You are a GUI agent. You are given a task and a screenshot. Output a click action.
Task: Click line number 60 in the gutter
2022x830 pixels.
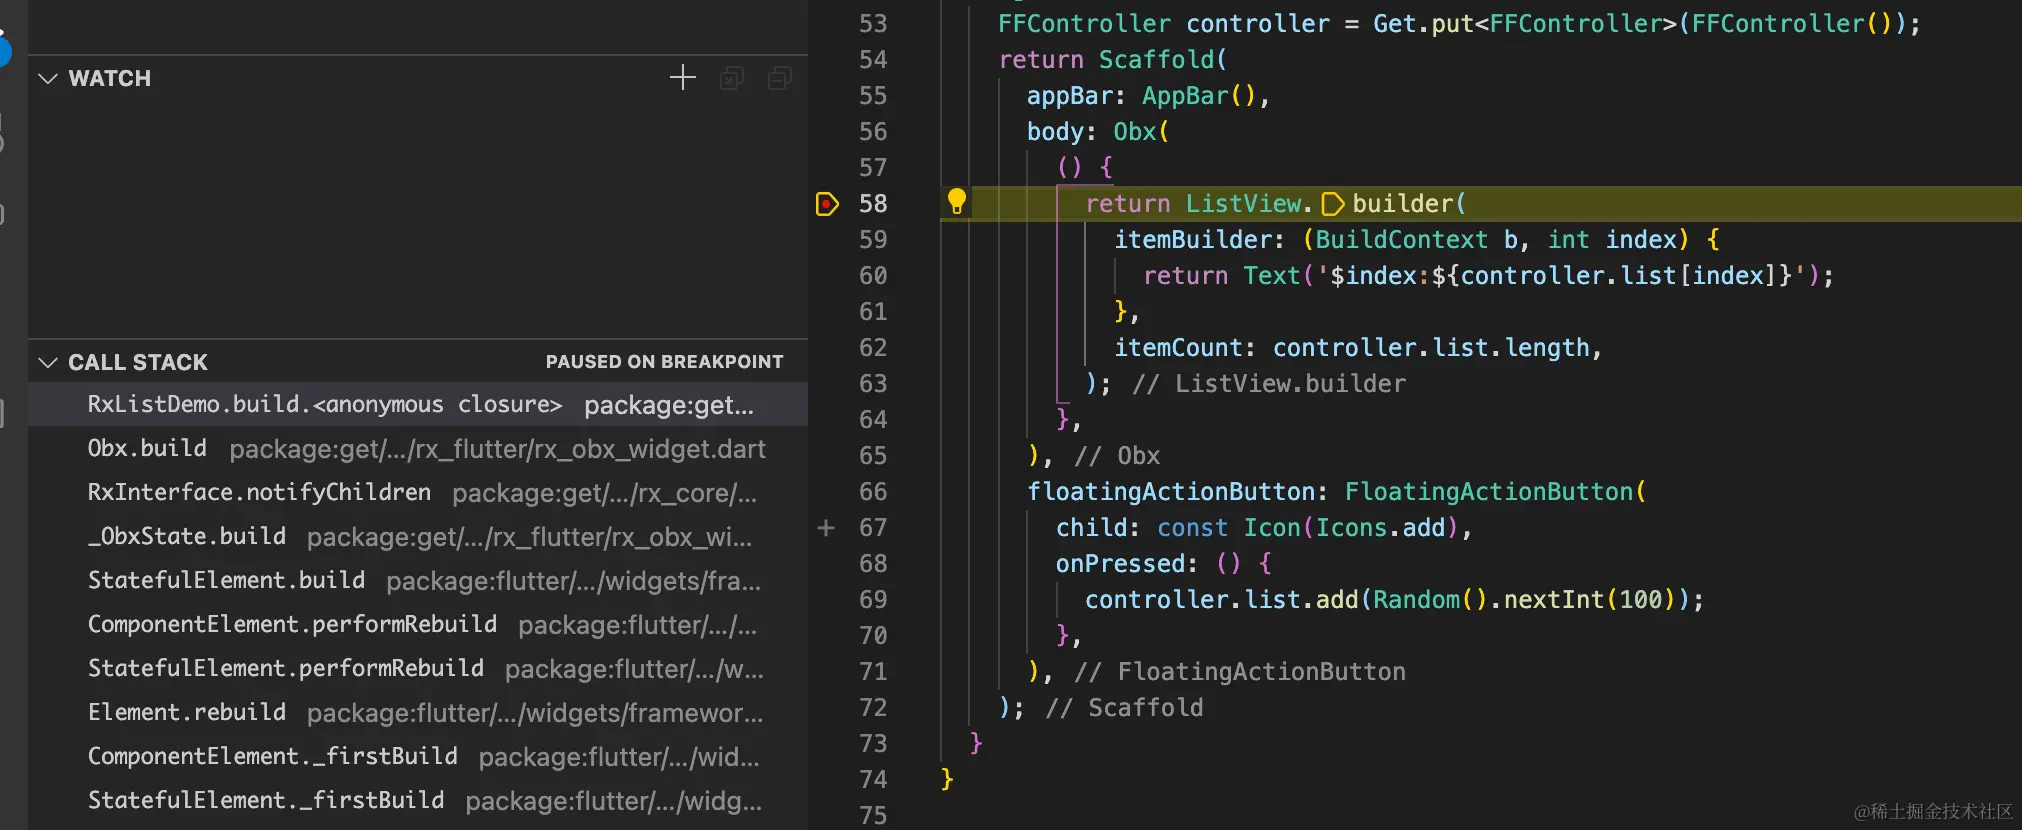click(x=873, y=275)
